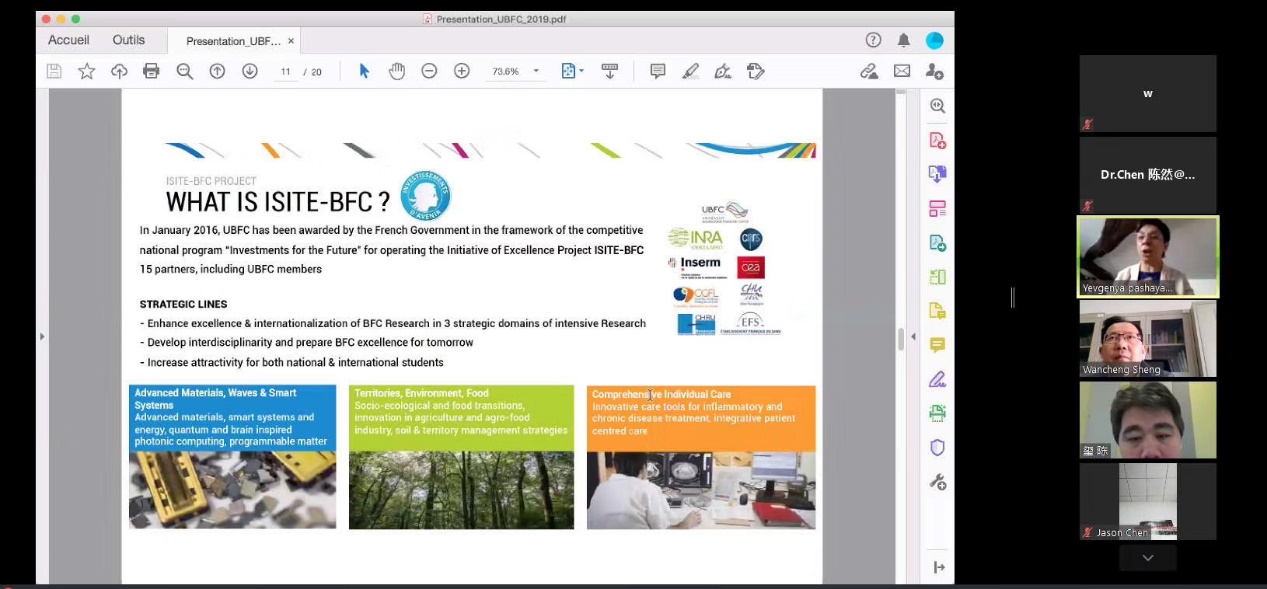The image size is (1267, 589).
Task: Go to next page with down arrow
Action: (250, 71)
